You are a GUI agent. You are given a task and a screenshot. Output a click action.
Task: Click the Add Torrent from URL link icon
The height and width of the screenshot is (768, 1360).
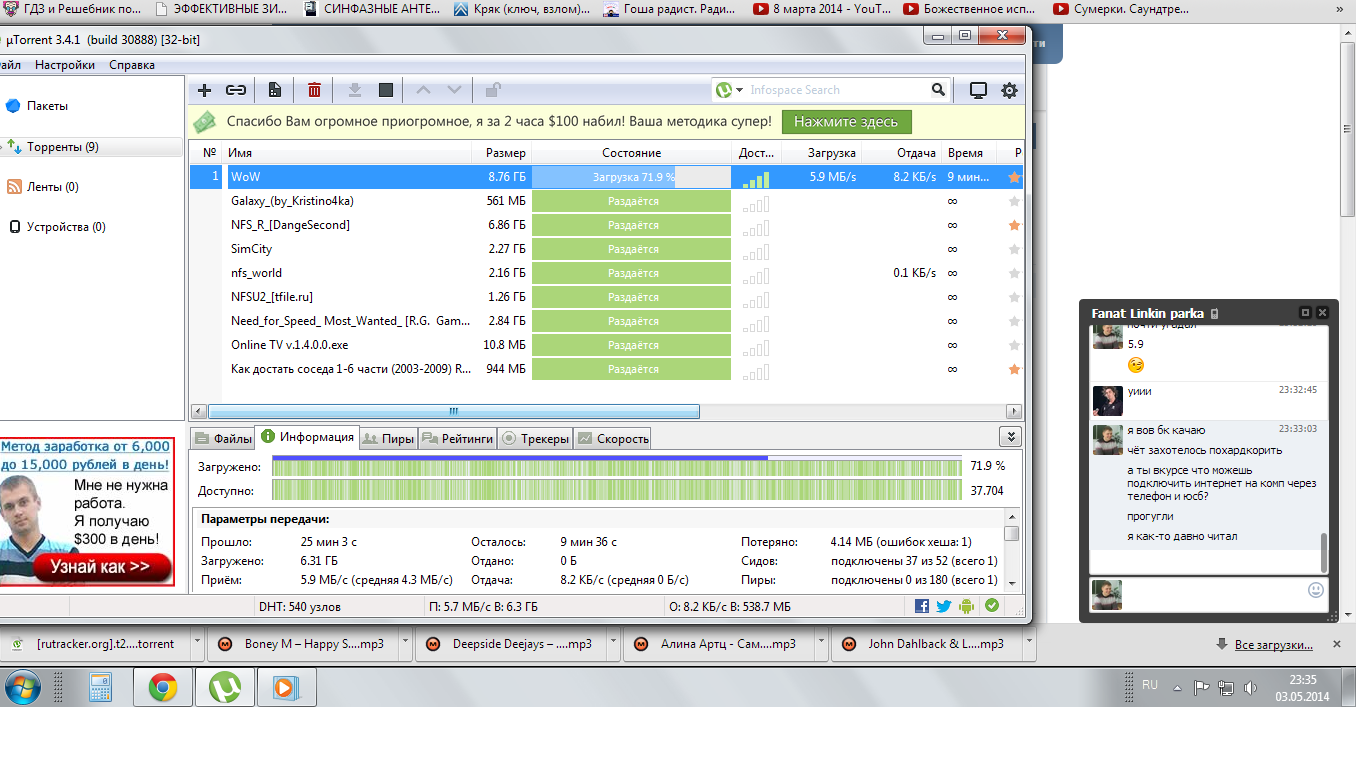click(x=236, y=90)
